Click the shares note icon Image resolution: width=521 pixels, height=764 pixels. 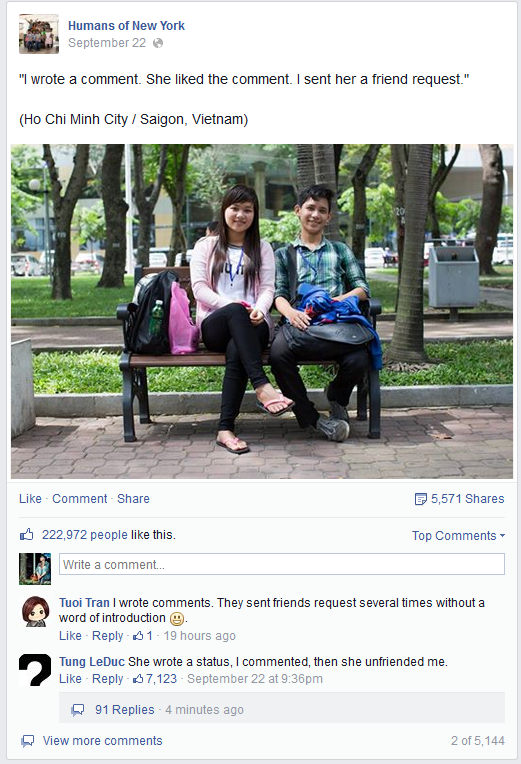420,499
